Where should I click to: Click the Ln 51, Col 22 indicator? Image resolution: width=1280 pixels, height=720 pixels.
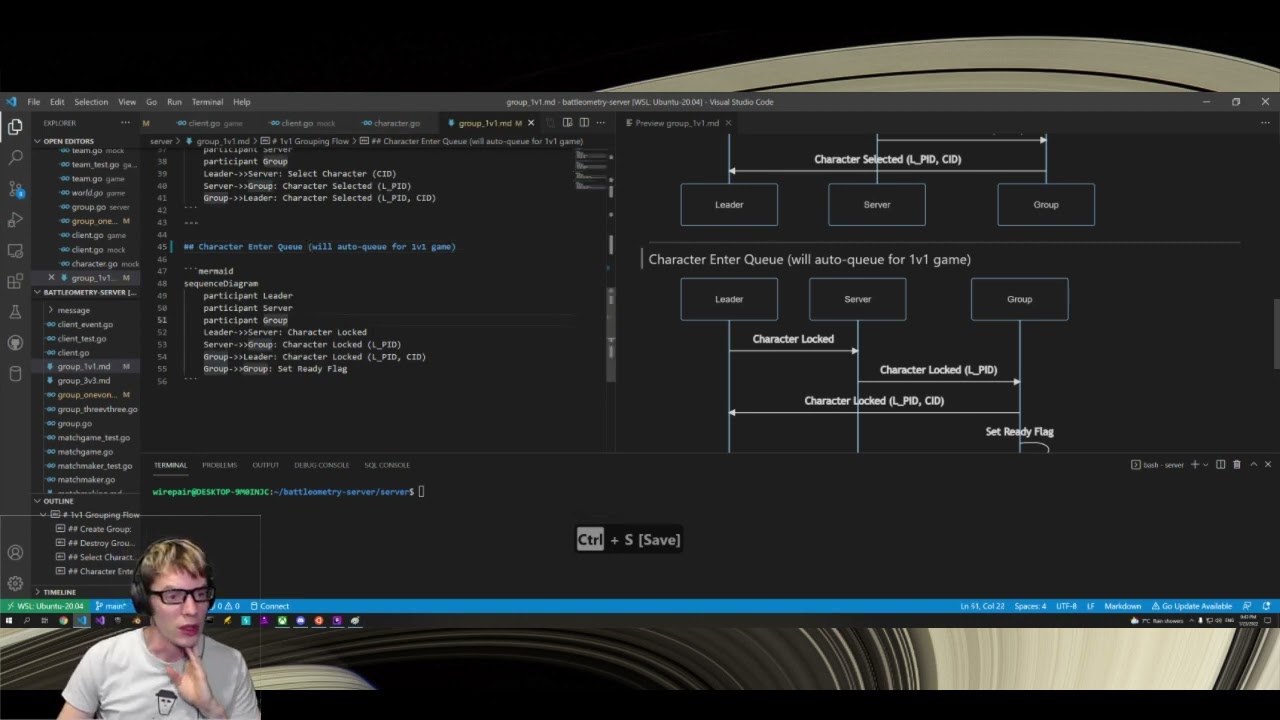coord(982,606)
